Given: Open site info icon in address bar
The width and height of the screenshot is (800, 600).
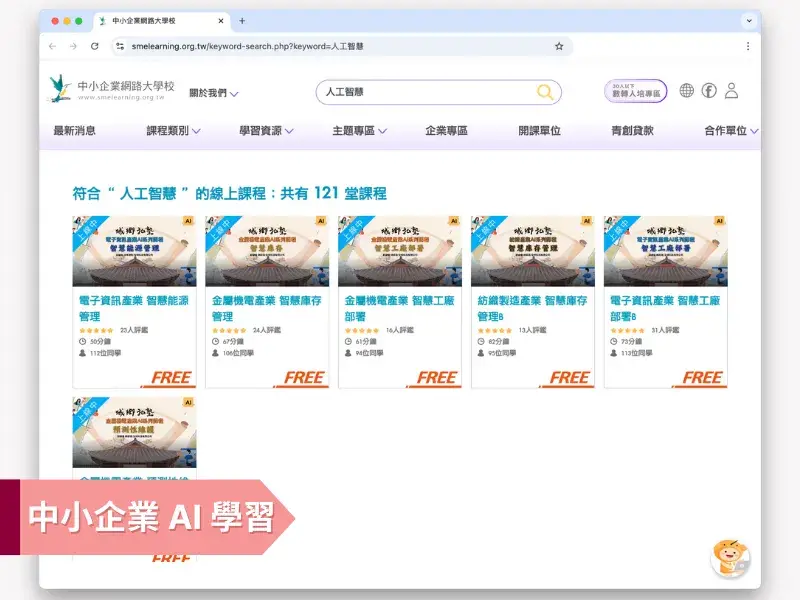Looking at the screenshot, I should (x=120, y=46).
